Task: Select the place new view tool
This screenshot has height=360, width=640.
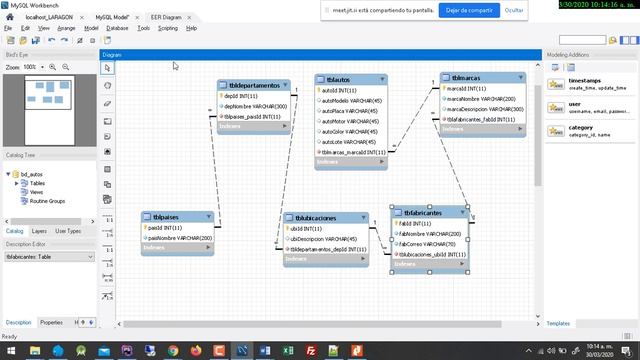Action: (107, 184)
